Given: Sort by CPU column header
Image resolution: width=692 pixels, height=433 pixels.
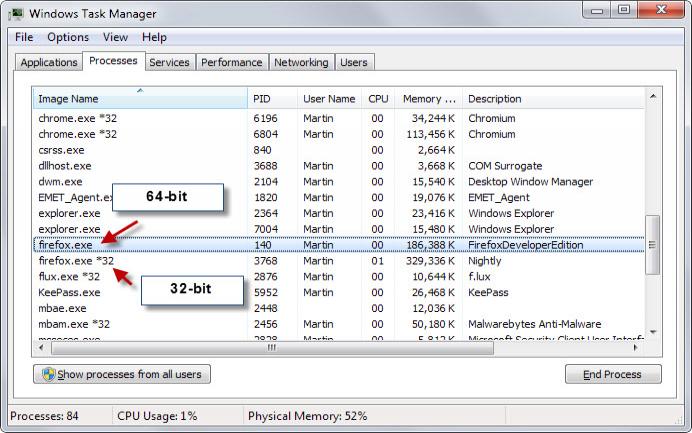Looking at the screenshot, I should pyautogui.click(x=378, y=98).
